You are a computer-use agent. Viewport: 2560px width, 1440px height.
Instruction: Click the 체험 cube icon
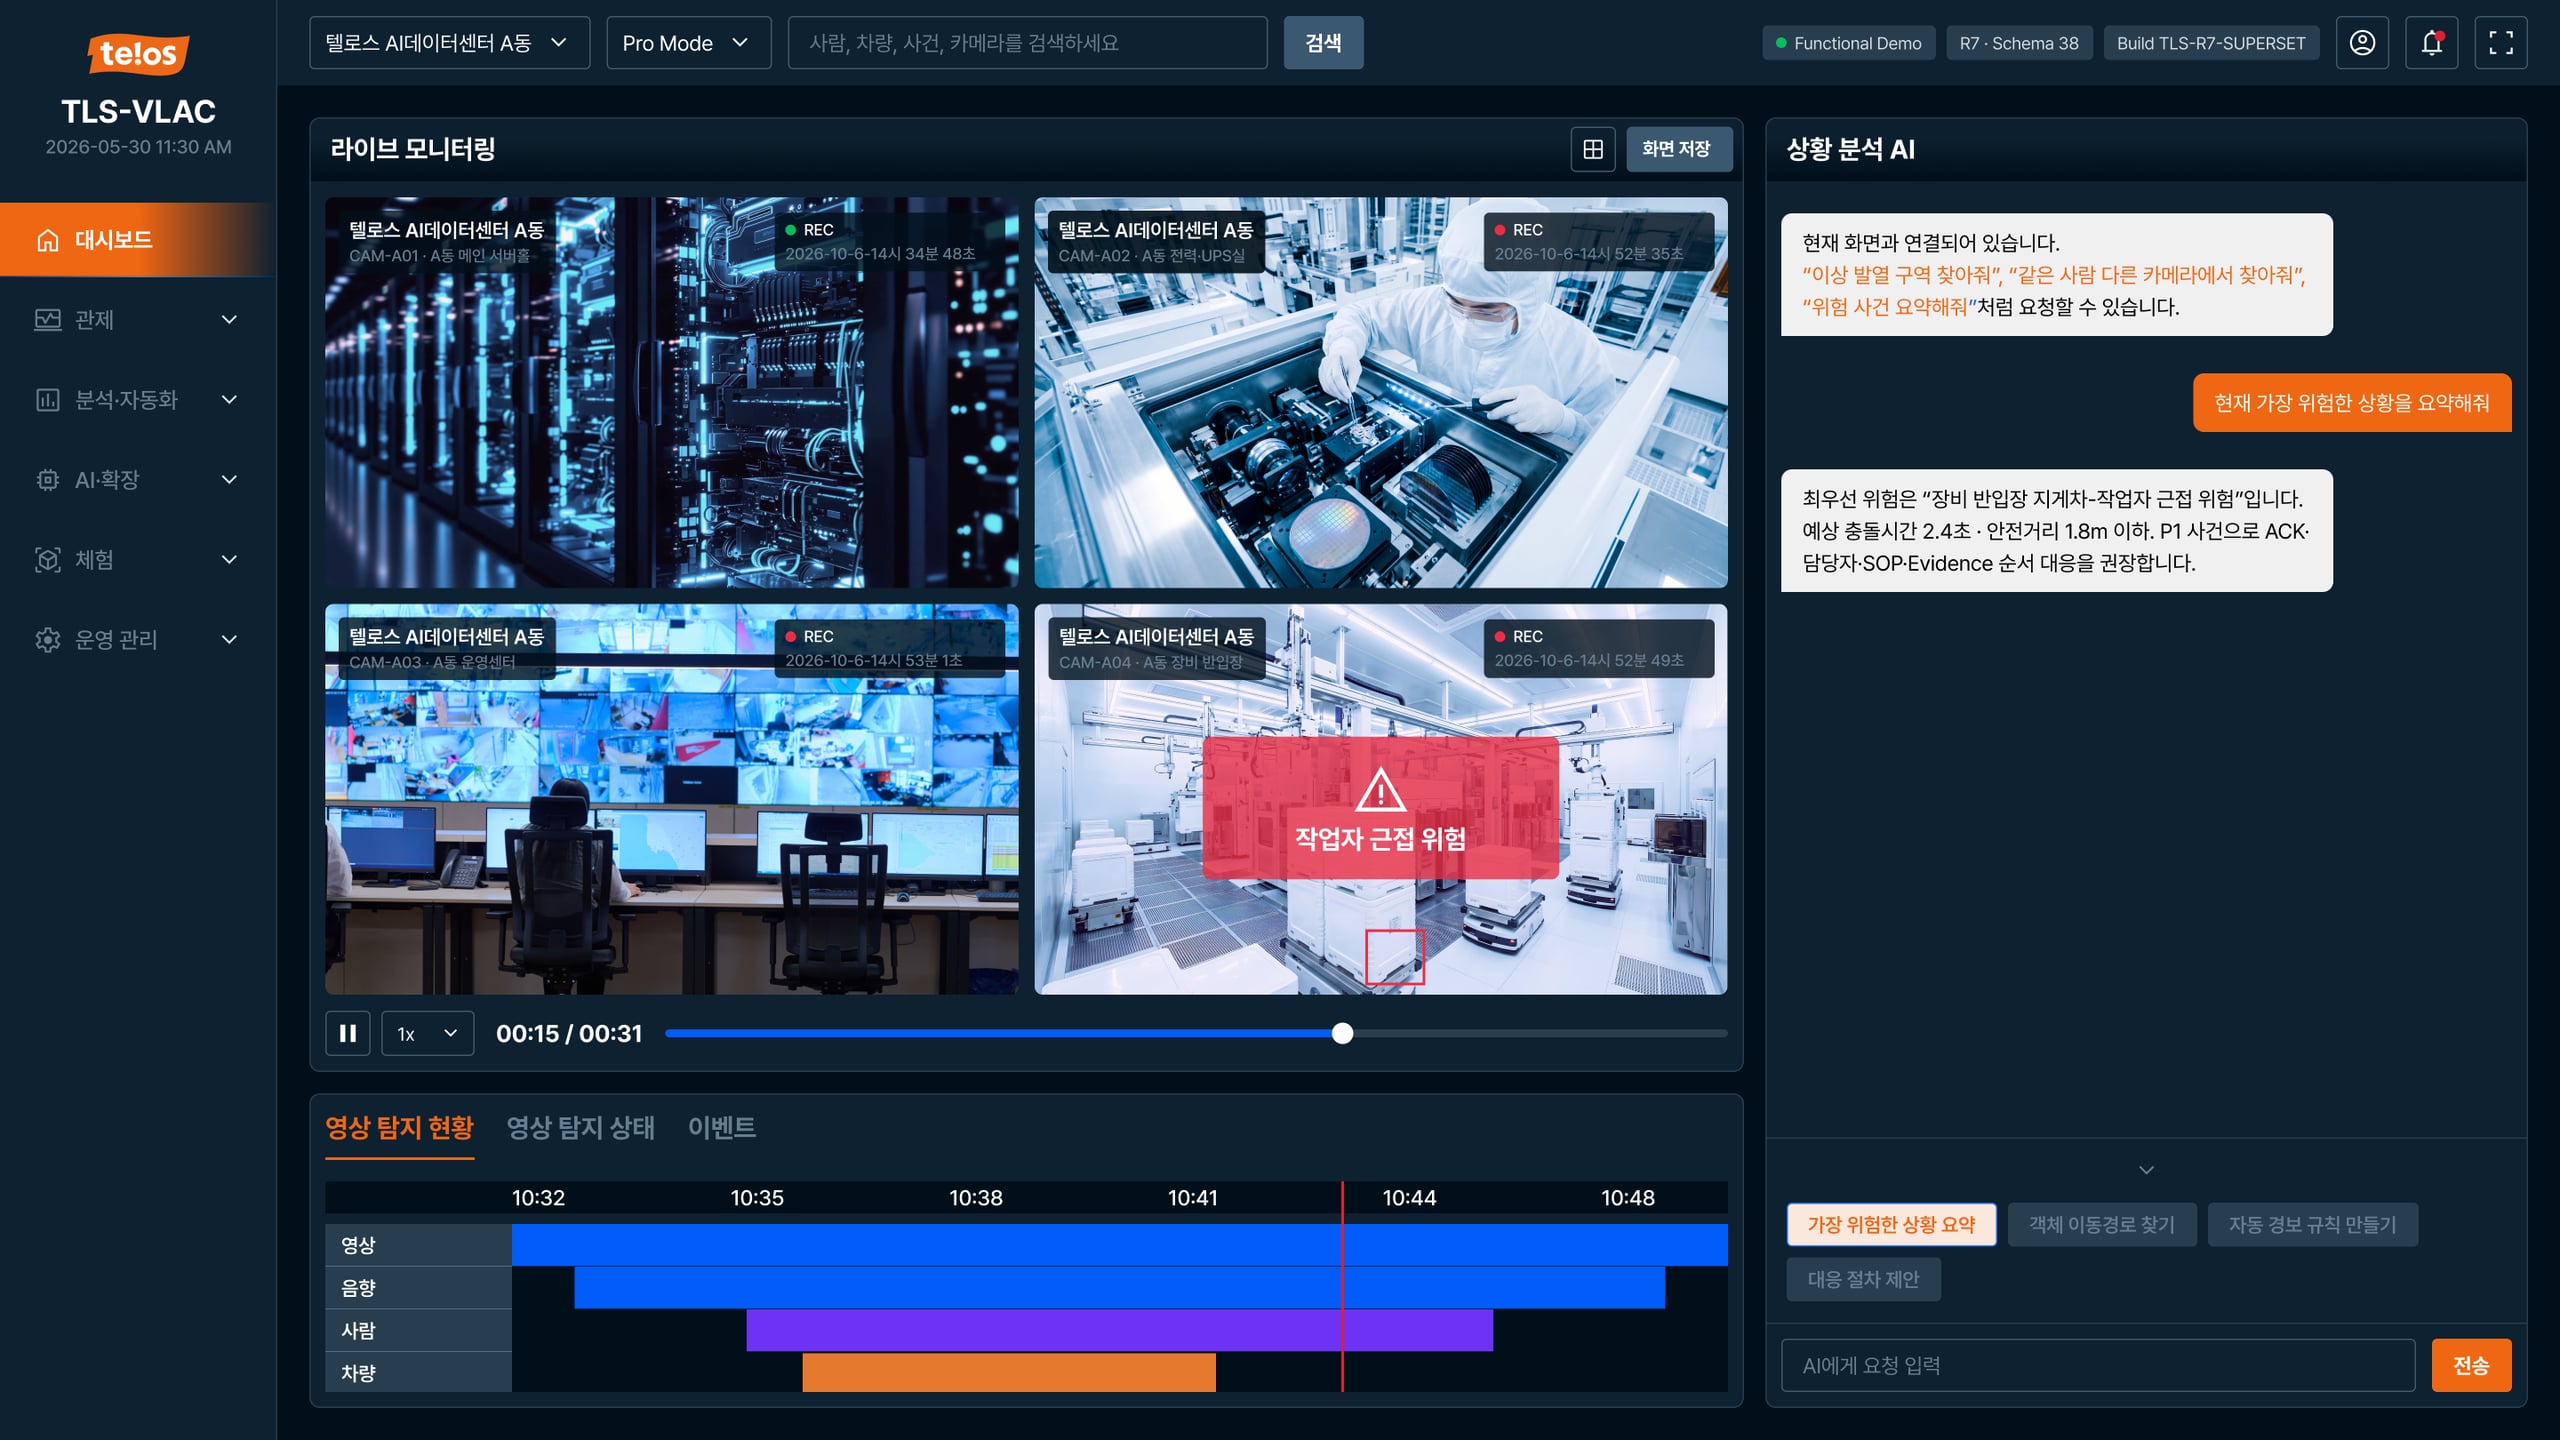click(48, 560)
